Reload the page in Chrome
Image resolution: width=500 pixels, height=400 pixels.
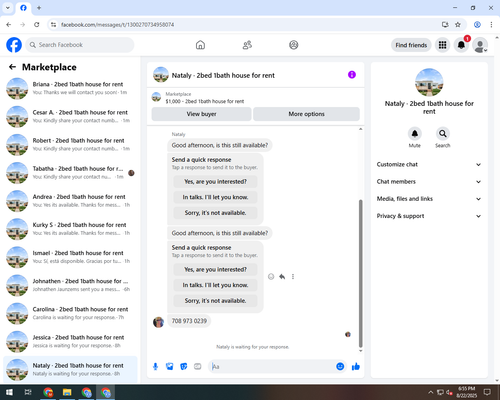[x=37, y=25]
